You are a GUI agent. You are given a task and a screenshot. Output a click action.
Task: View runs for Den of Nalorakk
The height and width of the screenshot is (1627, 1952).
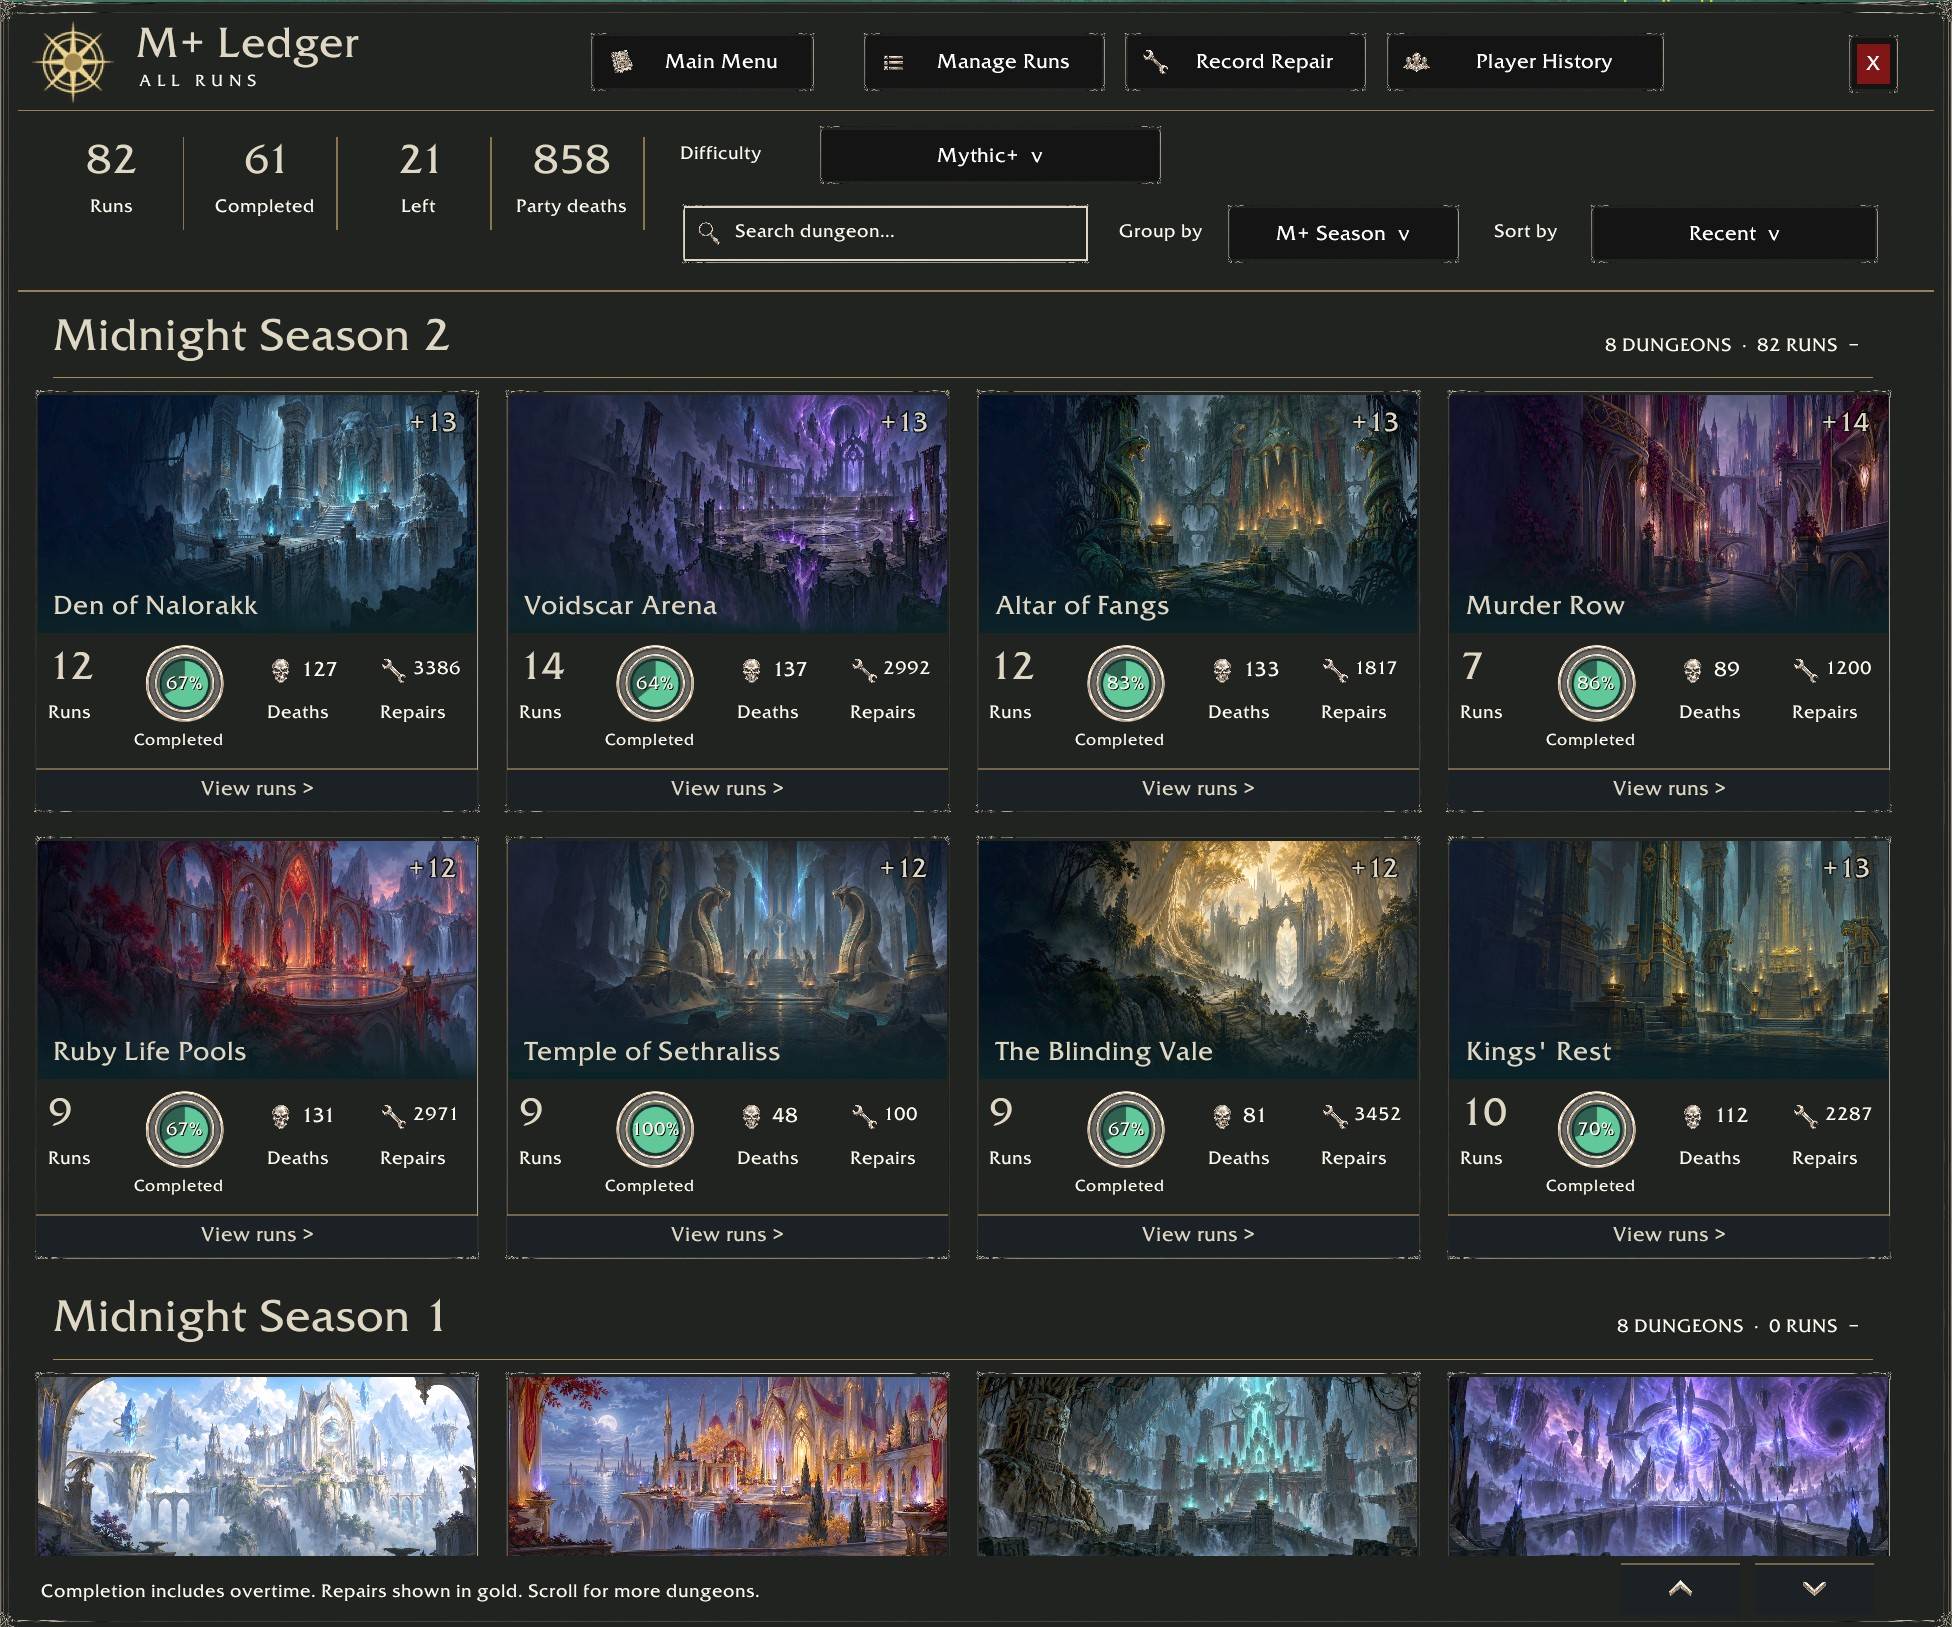(257, 789)
